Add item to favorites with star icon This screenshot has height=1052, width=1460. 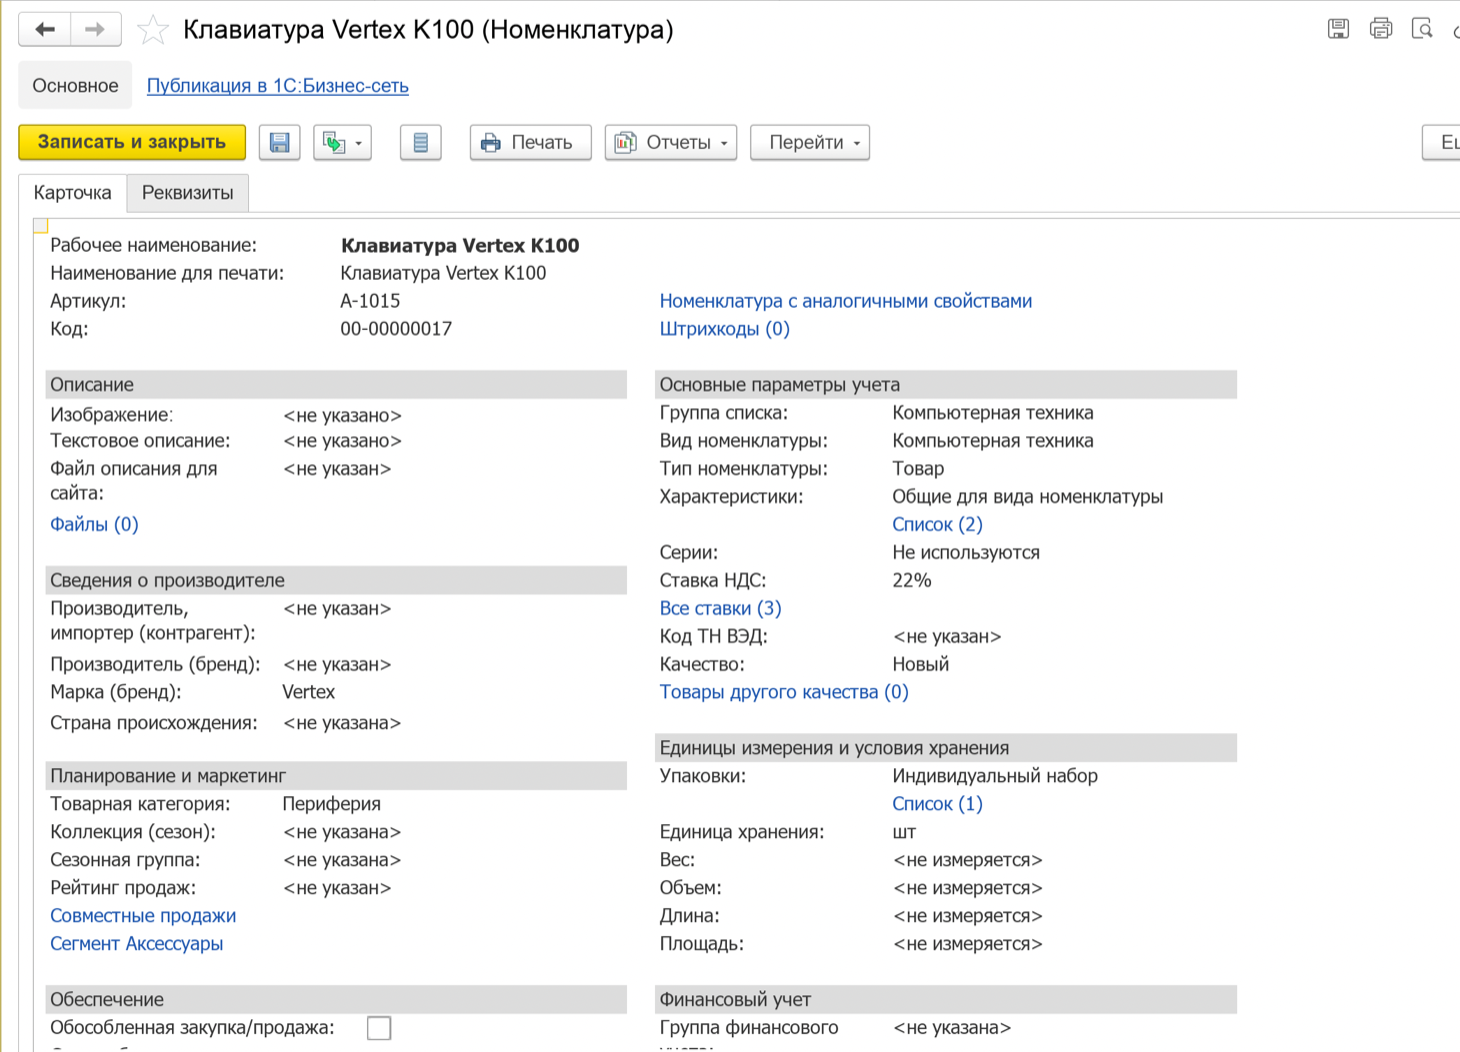pyautogui.click(x=153, y=30)
